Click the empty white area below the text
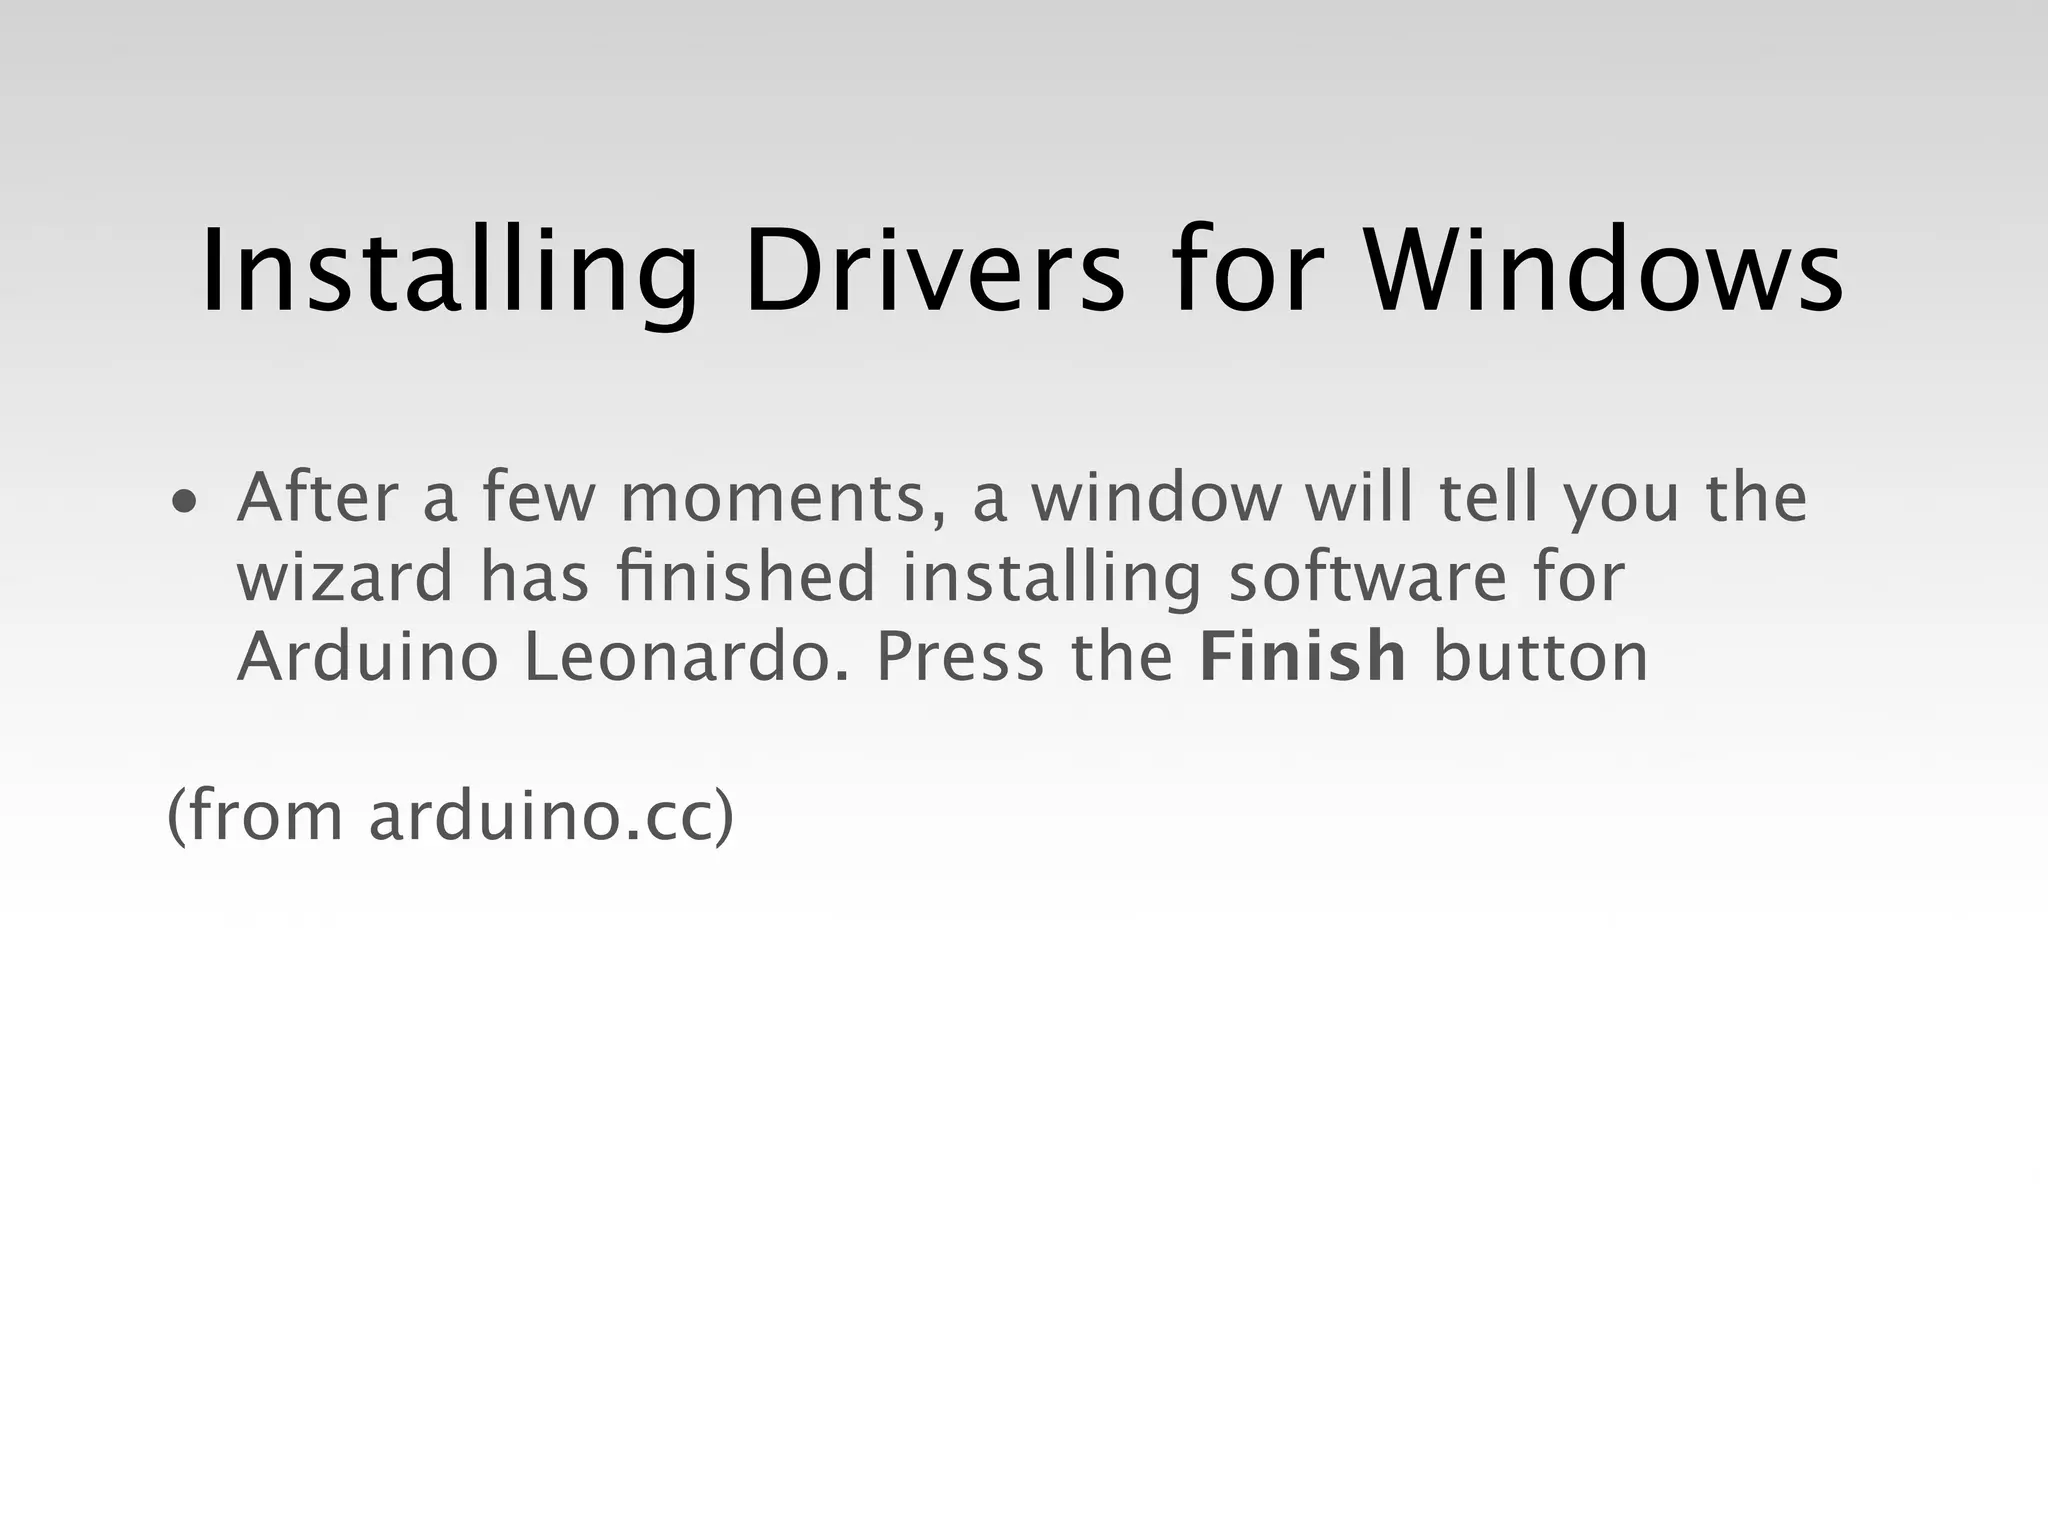This screenshot has height=1536, width=2048. [x=1024, y=1200]
